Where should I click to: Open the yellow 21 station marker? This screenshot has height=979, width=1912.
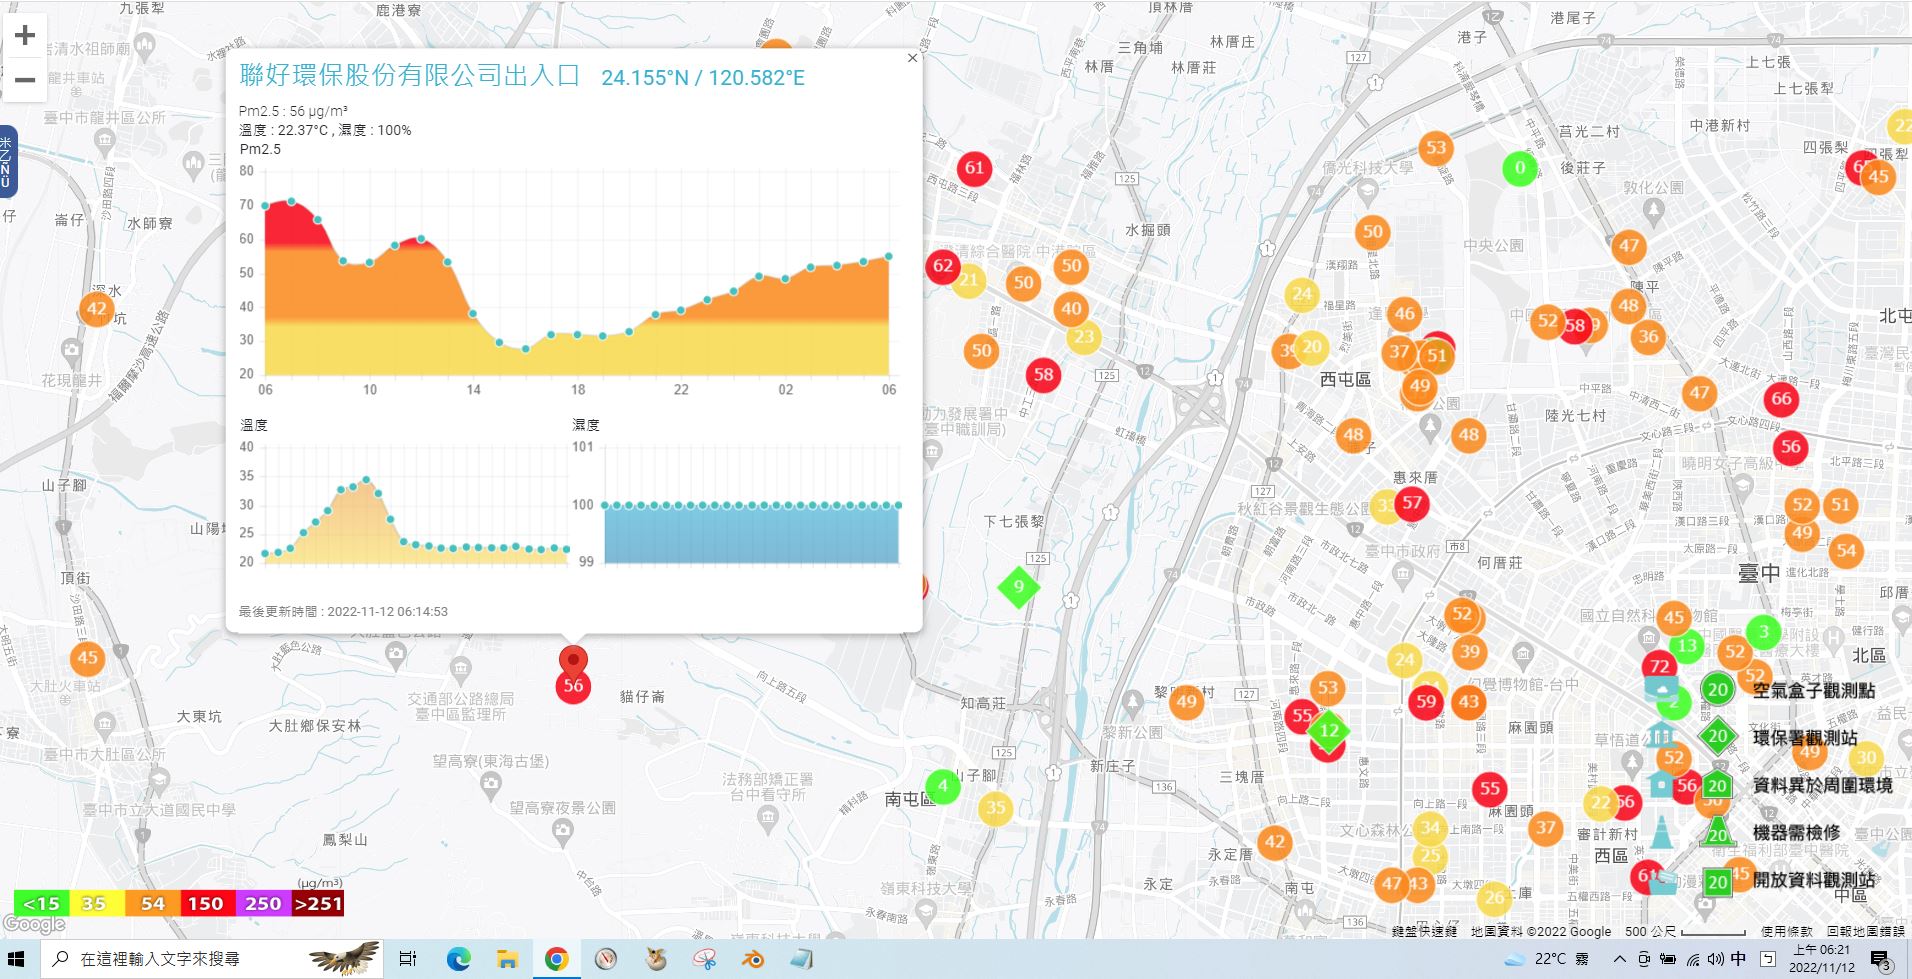pyautogui.click(x=970, y=280)
